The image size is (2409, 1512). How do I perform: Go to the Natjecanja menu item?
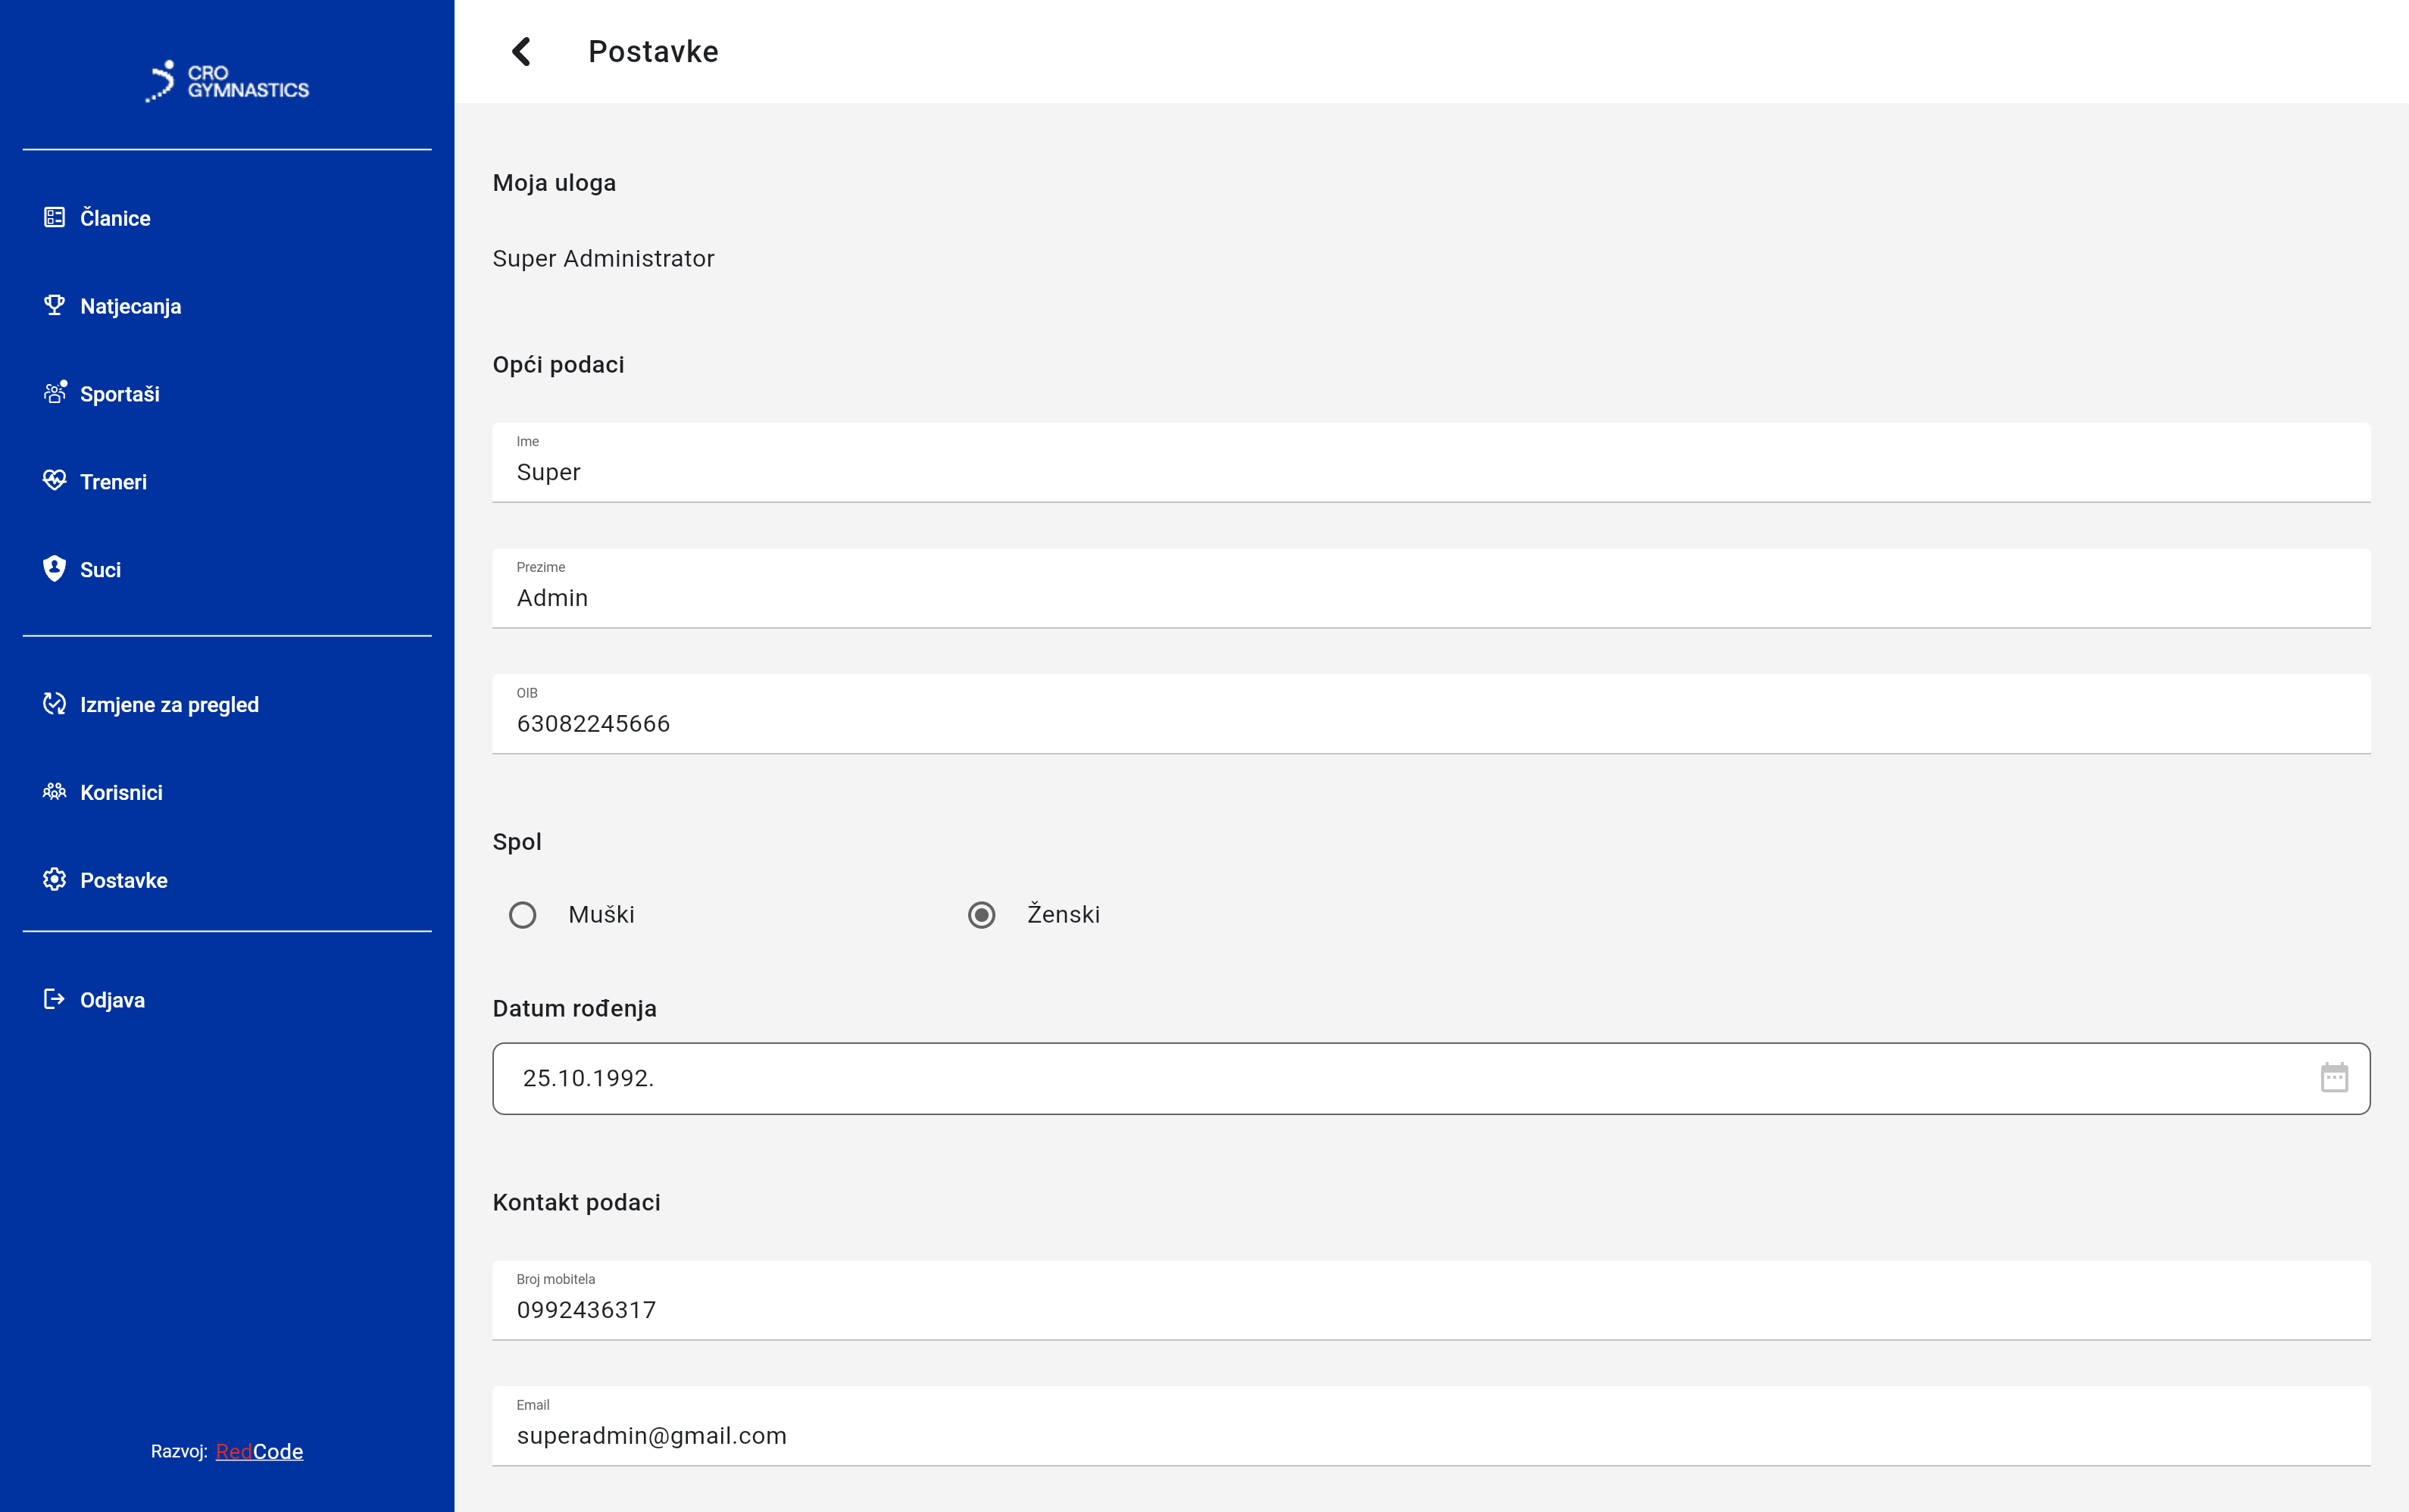click(x=131, y=306)
